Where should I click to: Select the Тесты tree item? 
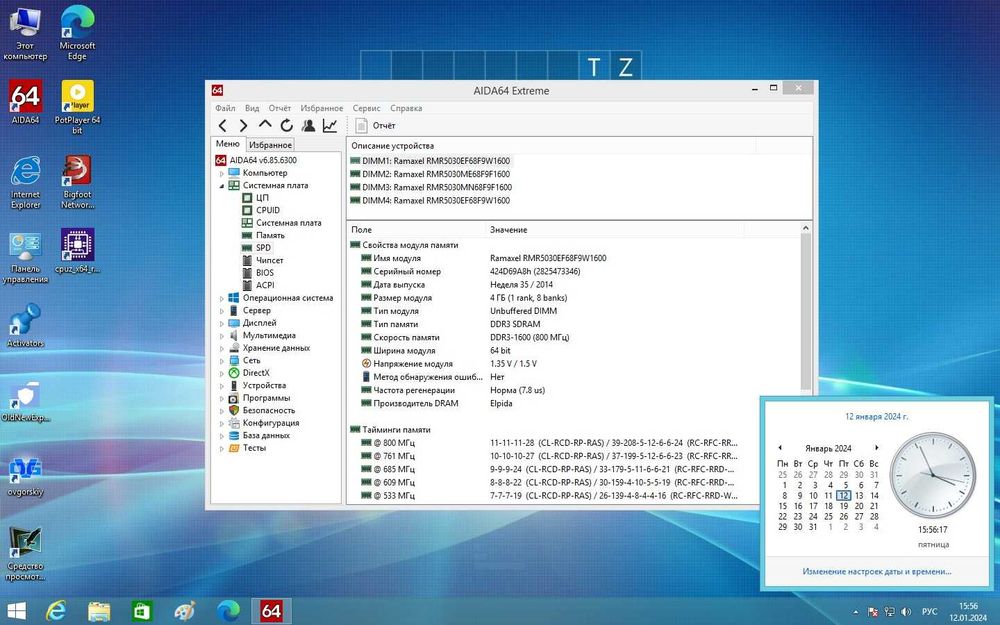click(254, 448)
